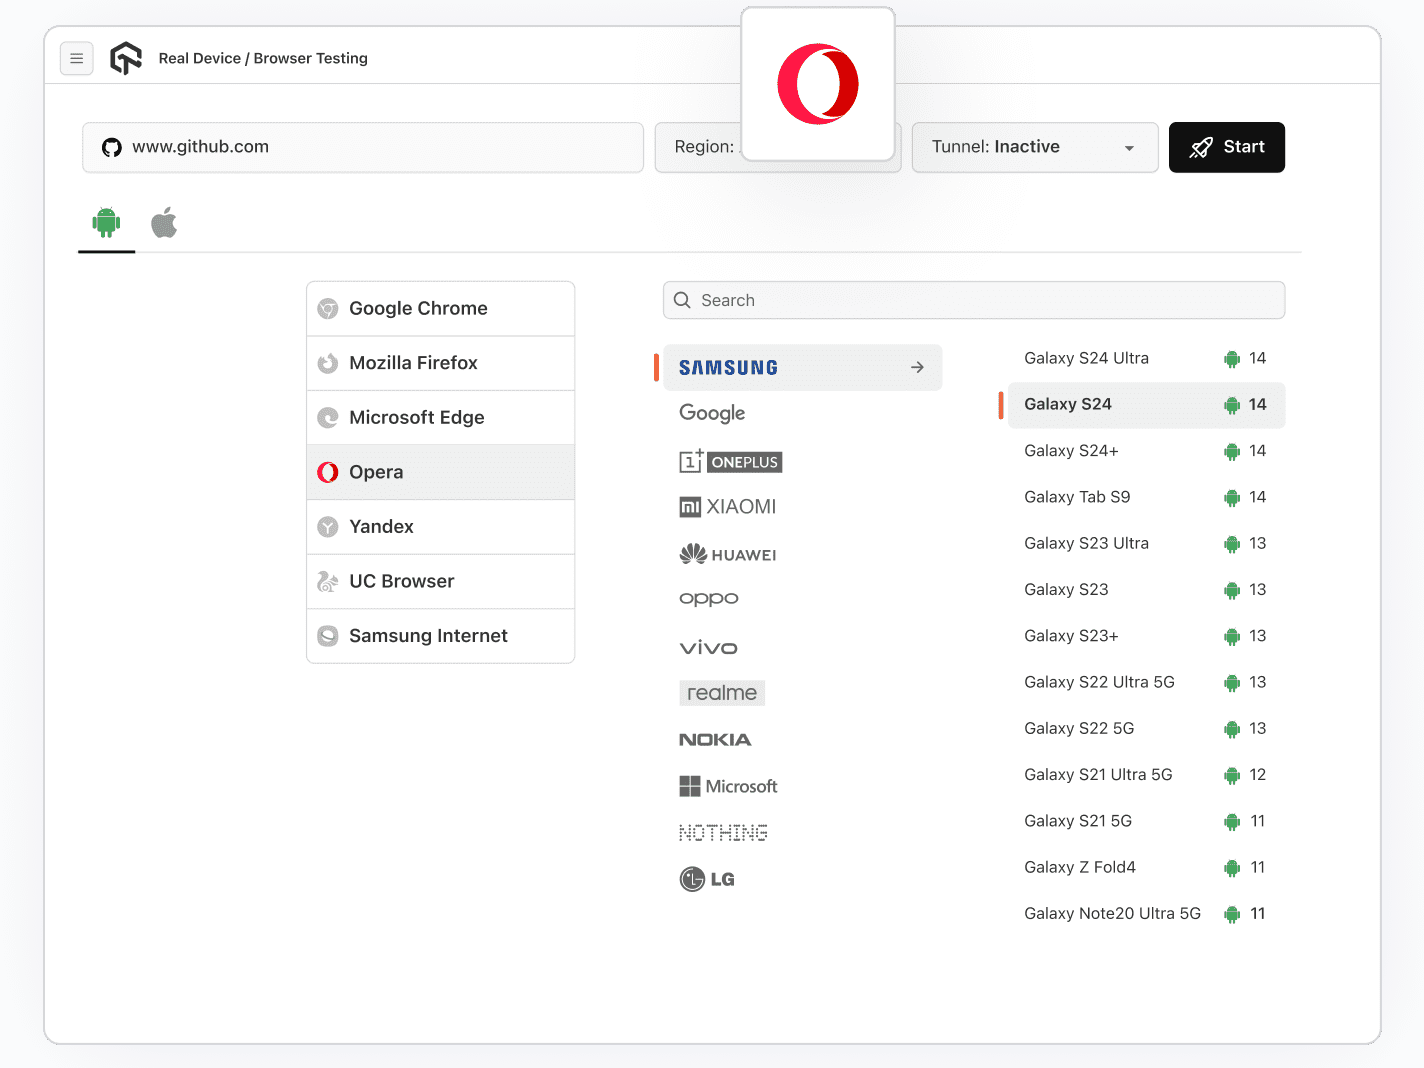The image size is (1424, 1068).
Task: Pick the Yandex browser icon
Action: (328, 526)
